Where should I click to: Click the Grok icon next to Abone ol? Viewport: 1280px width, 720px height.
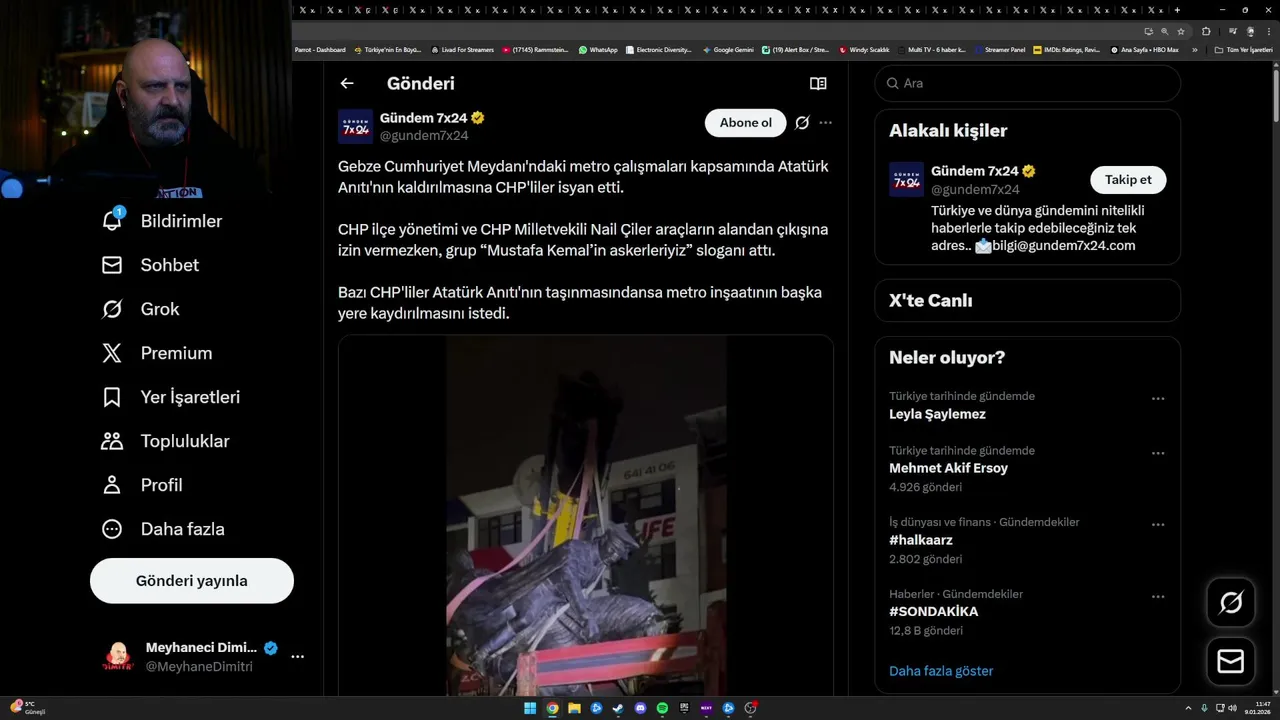click(802, 123)
